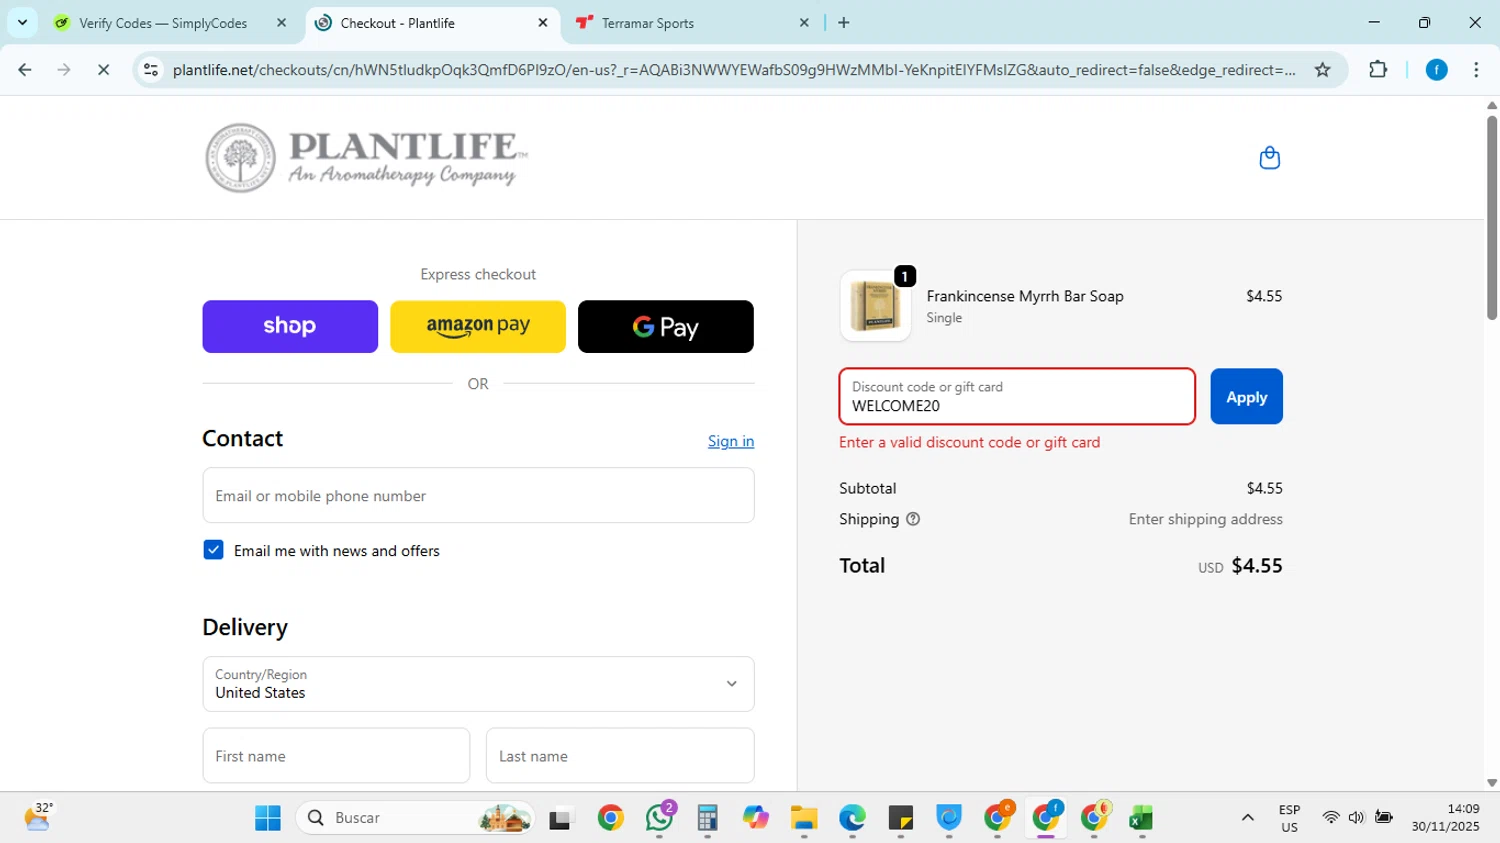Open Chrome's three-dot menu
This screenshot has width=1500, height=843.
pos(1476,70)
